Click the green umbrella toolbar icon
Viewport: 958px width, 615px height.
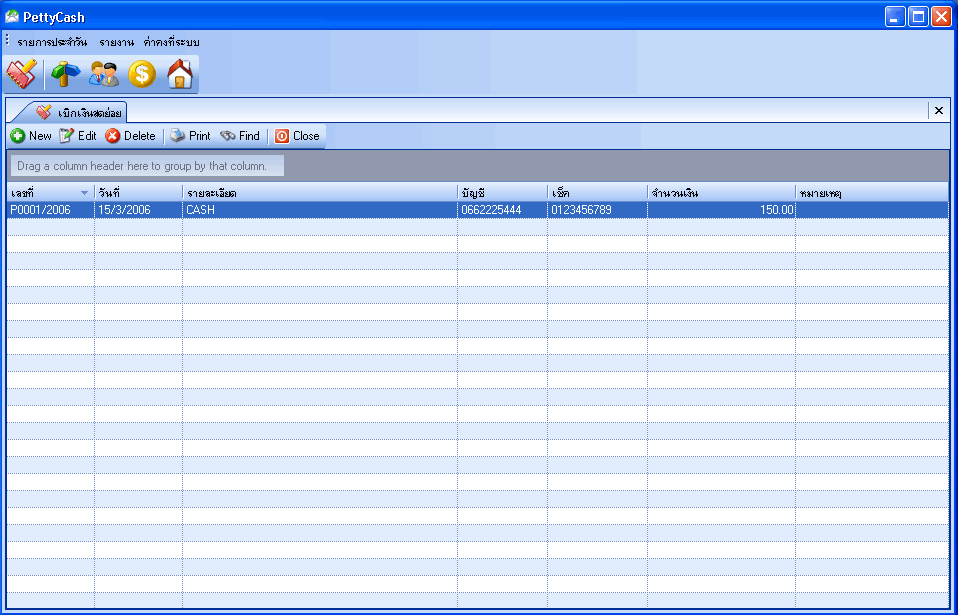click(65, 75)
